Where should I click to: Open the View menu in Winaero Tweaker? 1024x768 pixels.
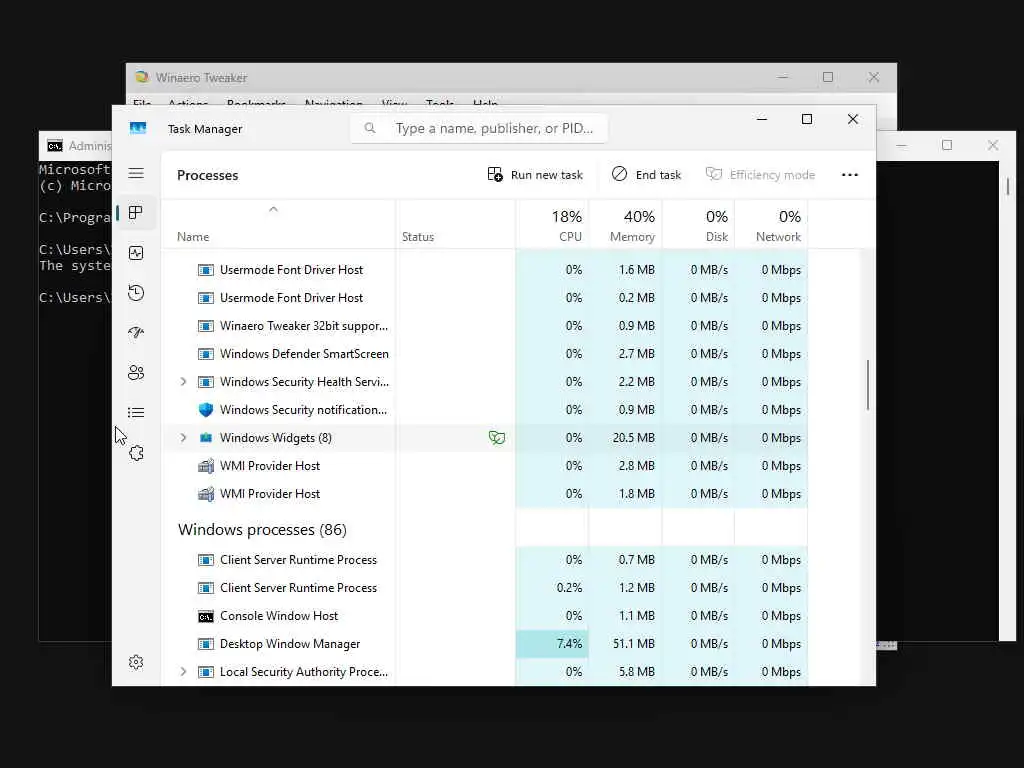(x=394, y=103)
